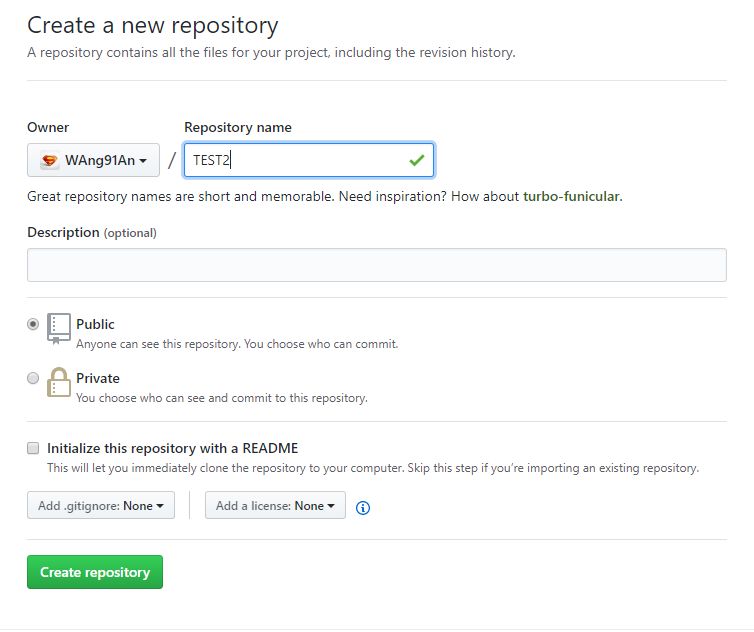Select the Private radio button
This screenshot has height=632, width=754.
(x=33, y=378)
